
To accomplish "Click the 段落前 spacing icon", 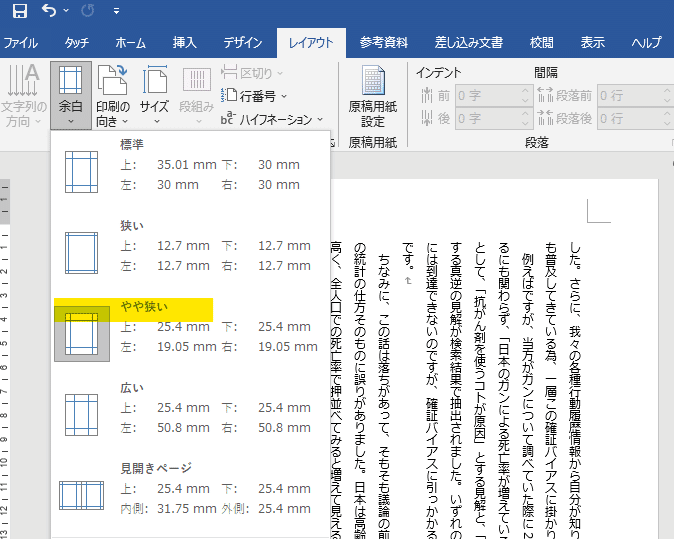I will (545, 95).
